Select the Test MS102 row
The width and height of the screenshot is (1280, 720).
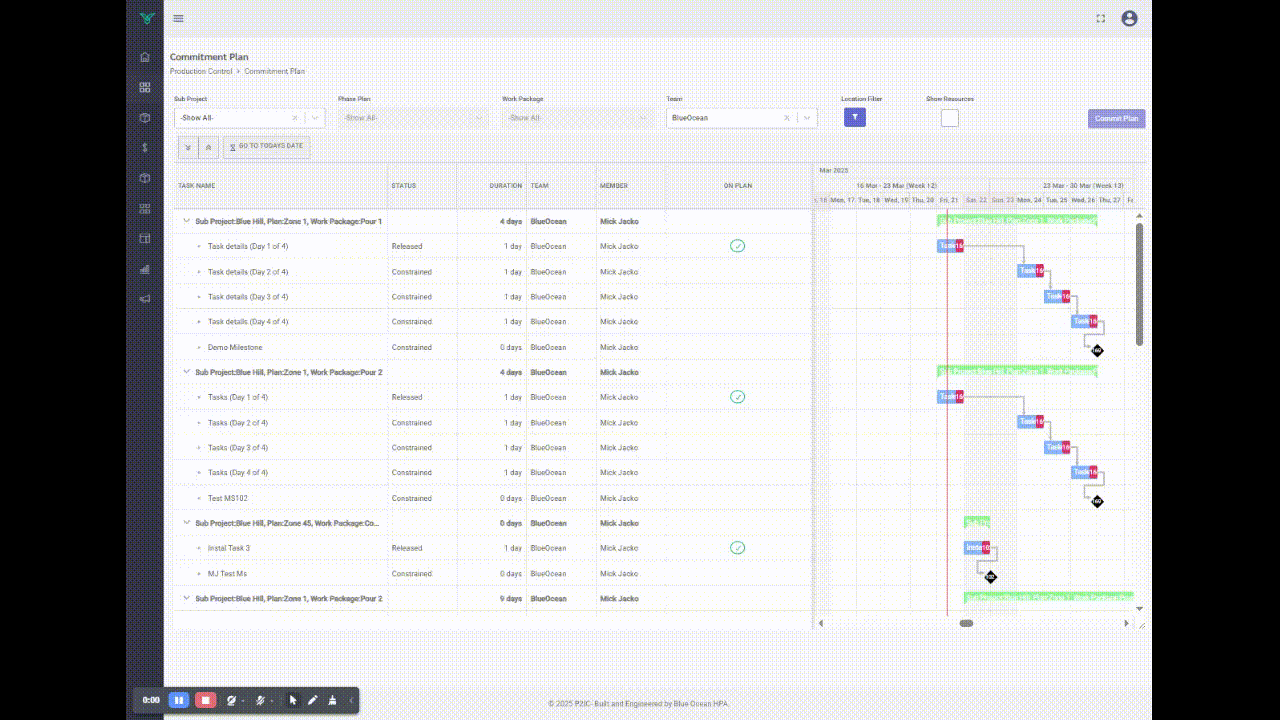tap(492, 498)
